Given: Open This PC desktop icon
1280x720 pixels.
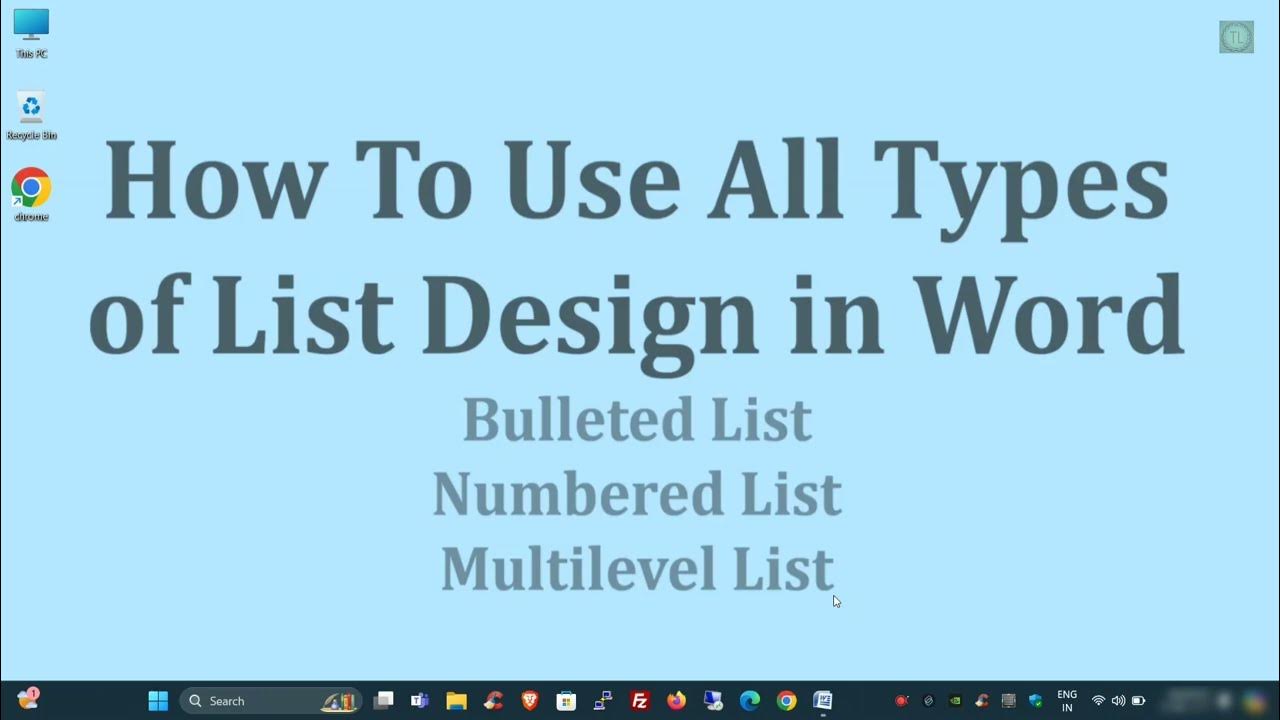Looking at the screenshot, I should tap(31, 32).
